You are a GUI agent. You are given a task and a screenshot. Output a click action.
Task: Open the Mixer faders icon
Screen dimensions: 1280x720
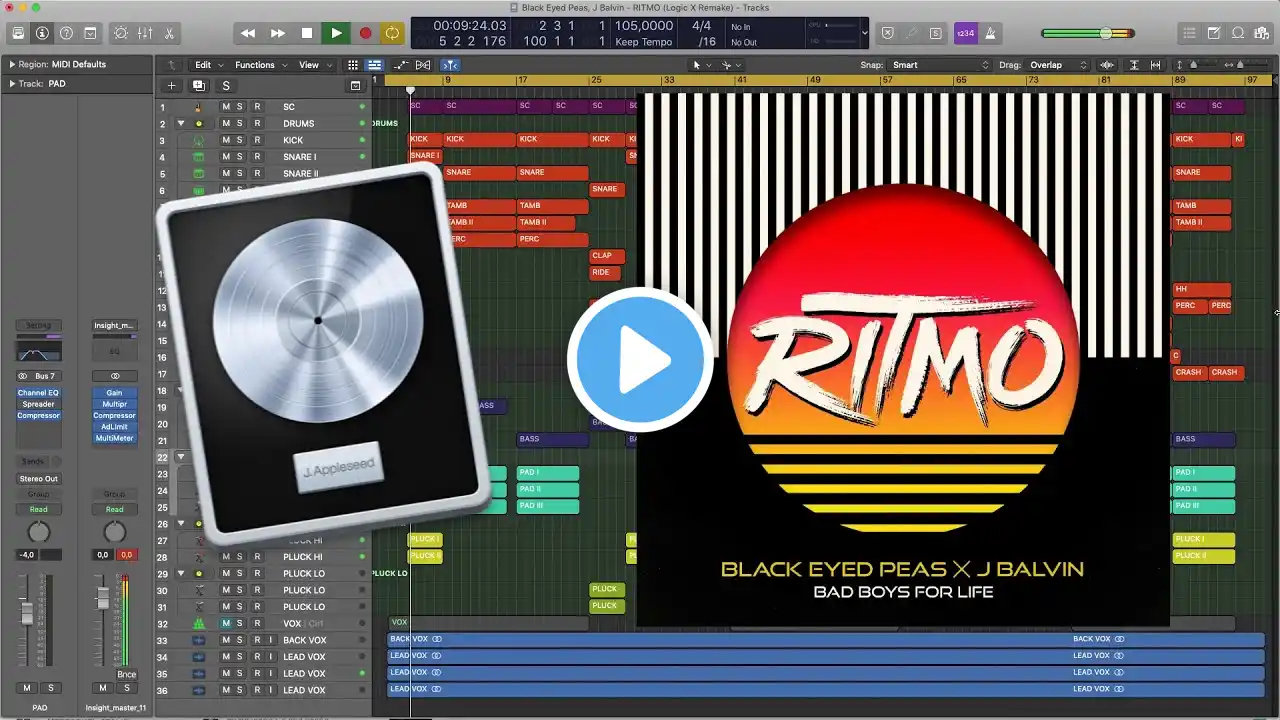pos(145,33)
